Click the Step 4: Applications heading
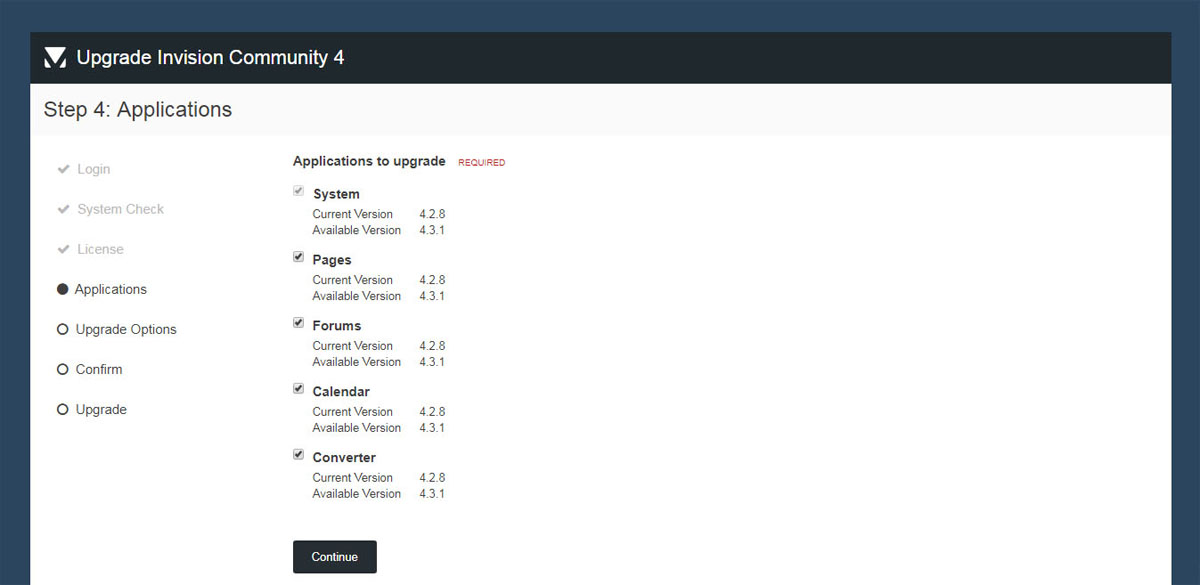The image size is (1200, 585). click(x=138, y=110)
